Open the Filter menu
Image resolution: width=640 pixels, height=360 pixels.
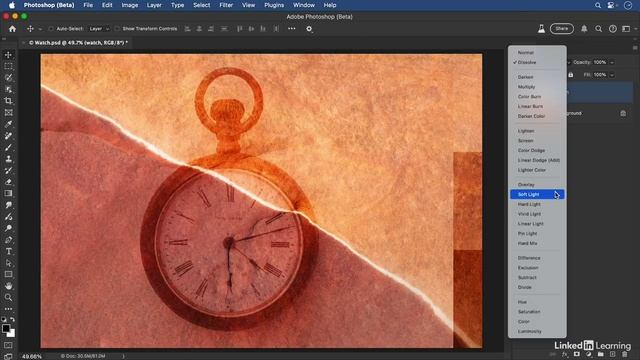[x=226, y=5]
